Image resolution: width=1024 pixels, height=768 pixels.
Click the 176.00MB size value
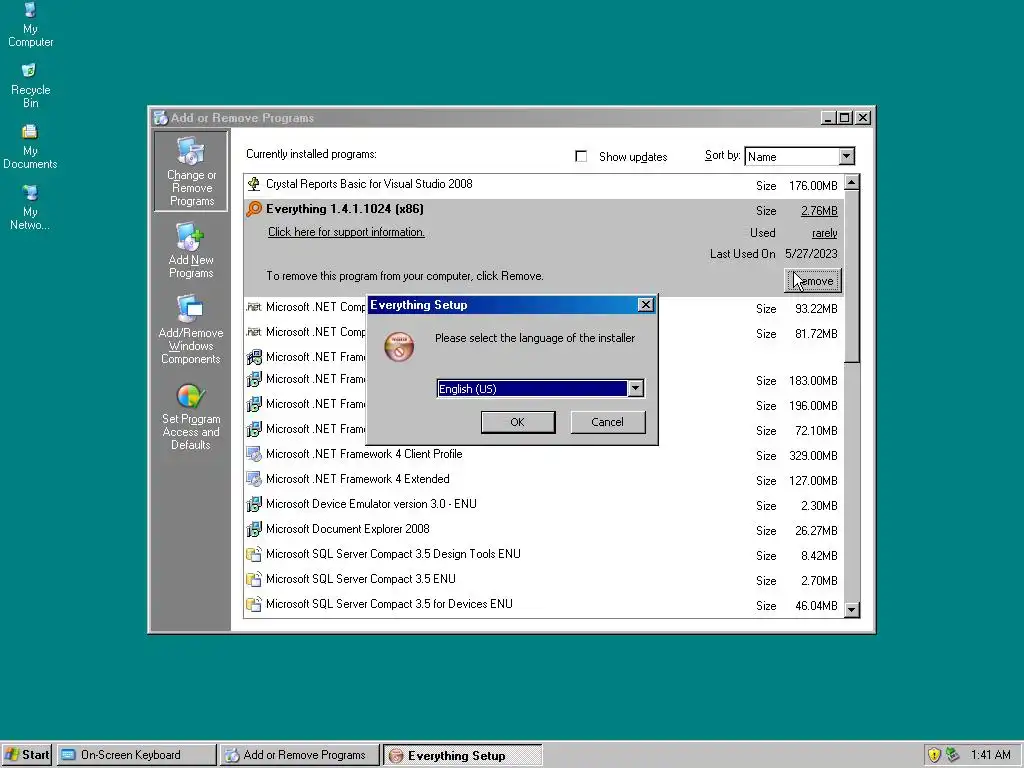coord(813,186)
